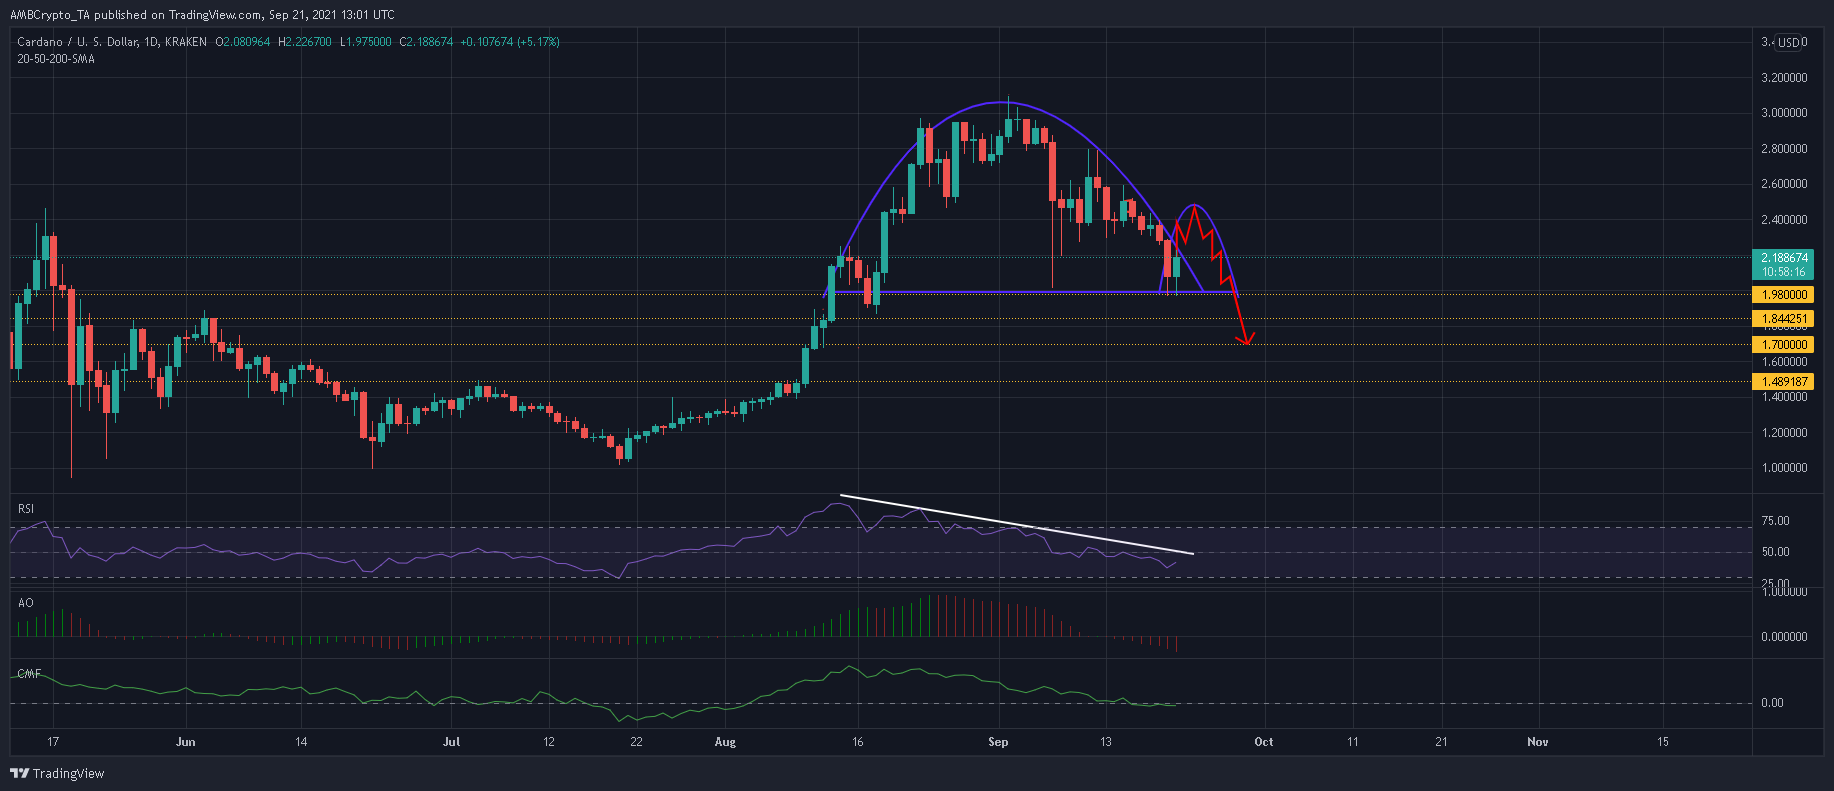Click the 17 date label on time axis
The image size is (1834, 791).
pyautogui.click(x=53, y=742)
